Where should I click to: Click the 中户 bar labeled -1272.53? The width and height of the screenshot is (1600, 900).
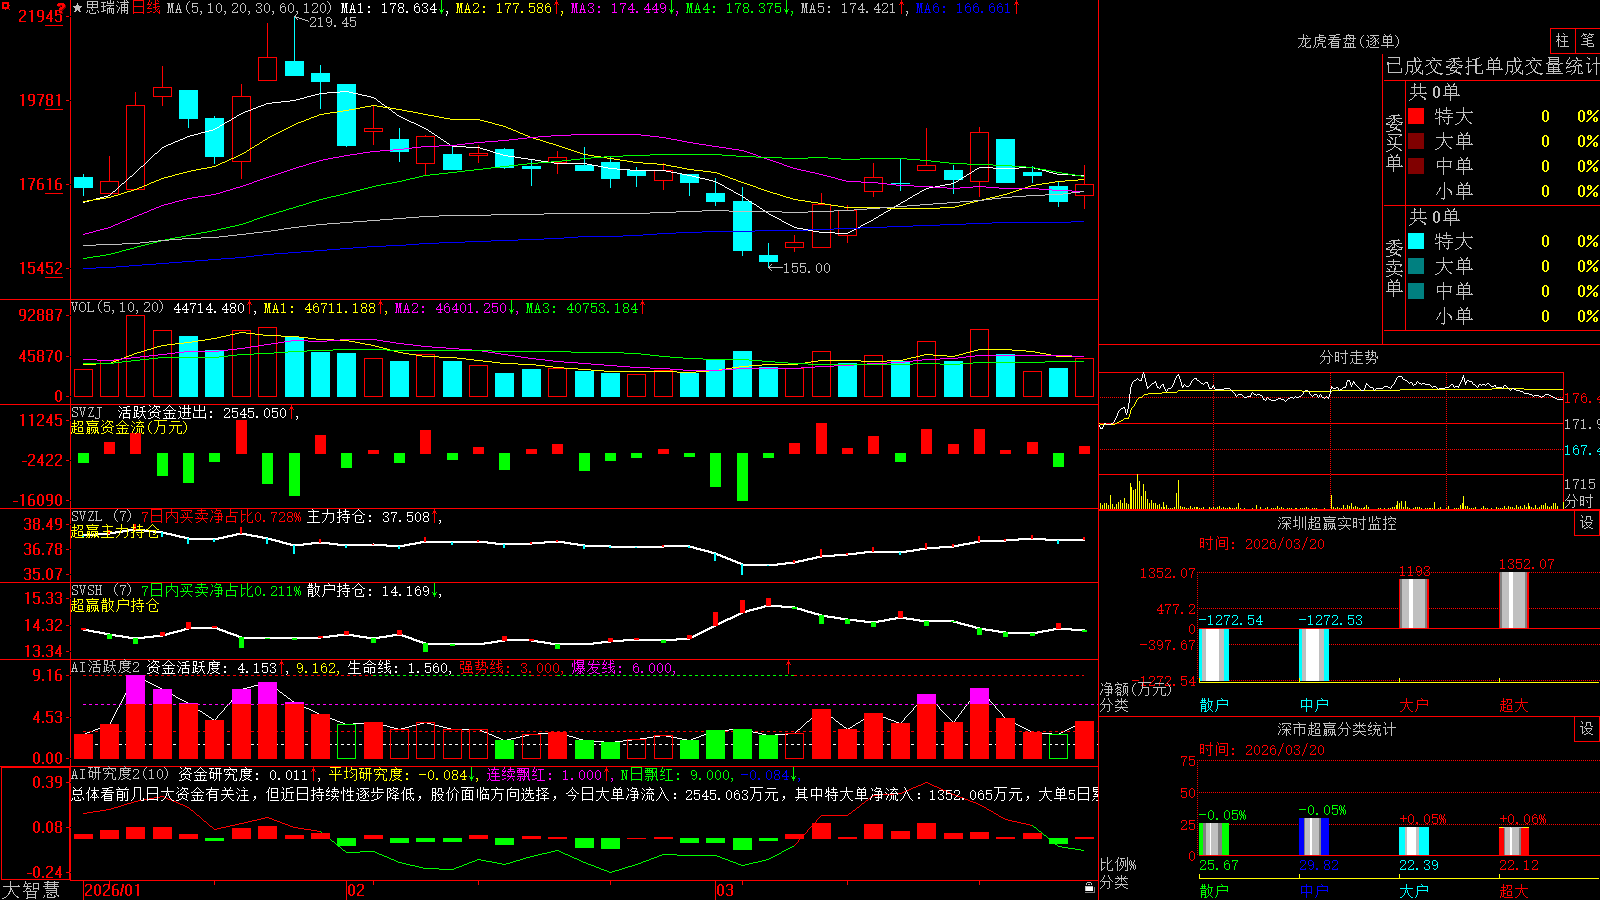(1313, 655)
